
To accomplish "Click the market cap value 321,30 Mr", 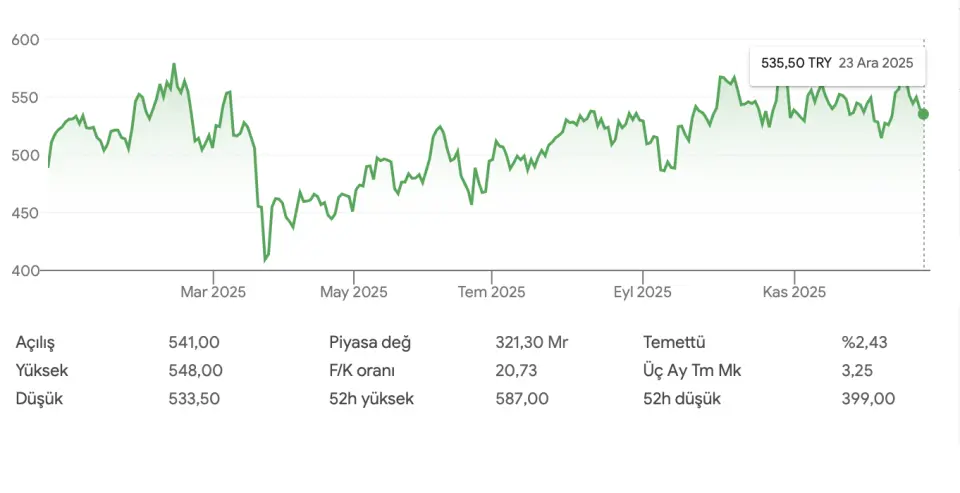I will pyautogui.click(x=531, y=342).
